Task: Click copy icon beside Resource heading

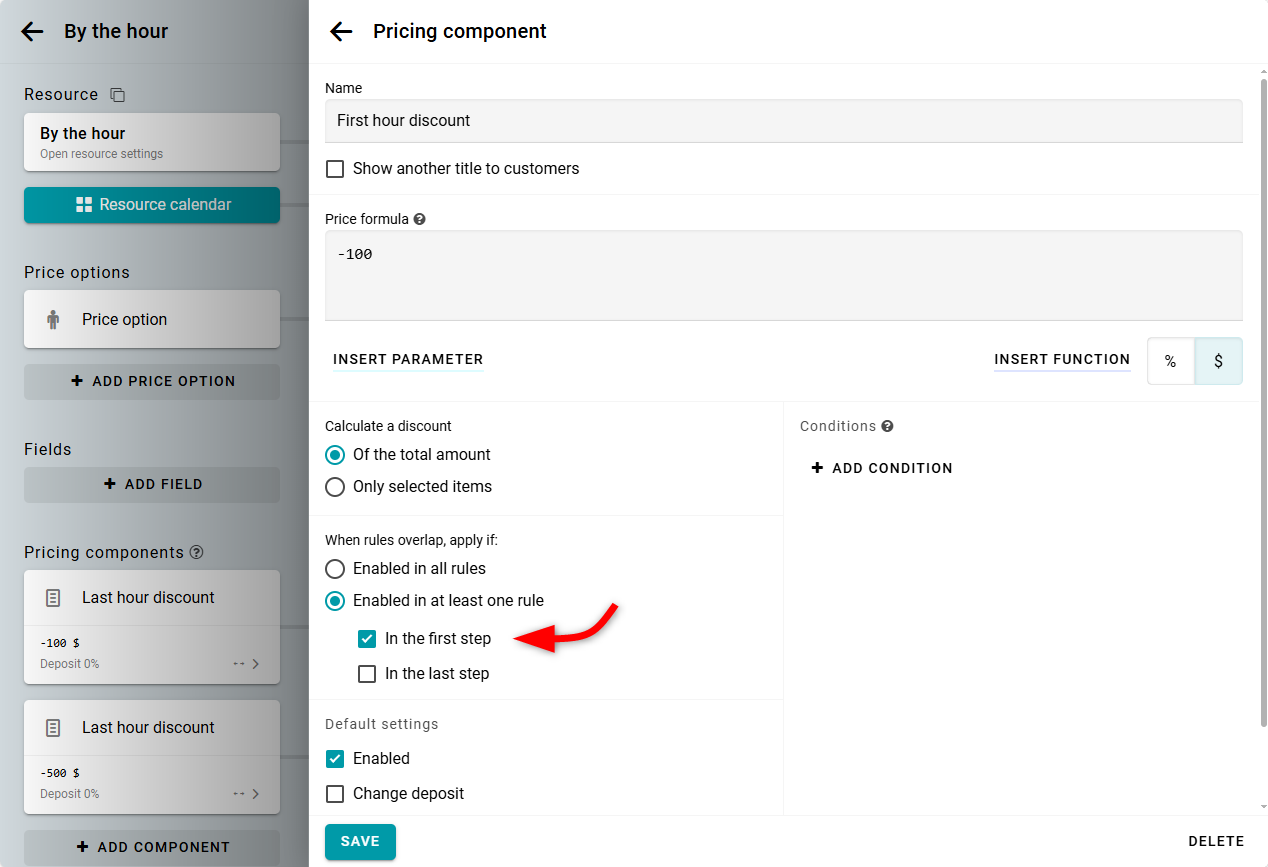Action: (x=117, y=95)
